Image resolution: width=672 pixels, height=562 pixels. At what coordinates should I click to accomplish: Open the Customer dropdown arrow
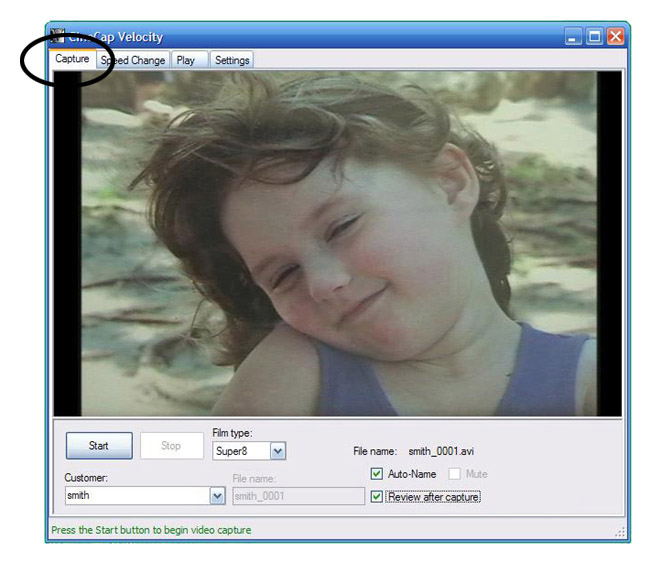tap(217, 496)
